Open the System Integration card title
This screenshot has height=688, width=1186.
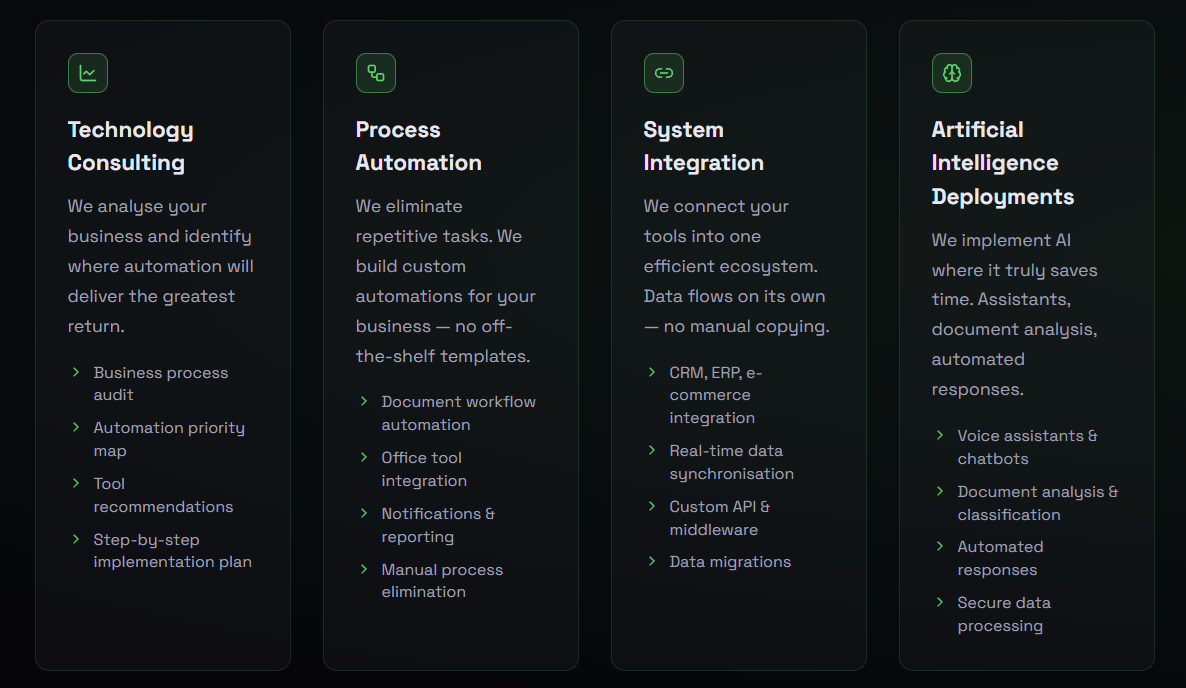click(703, 146)
